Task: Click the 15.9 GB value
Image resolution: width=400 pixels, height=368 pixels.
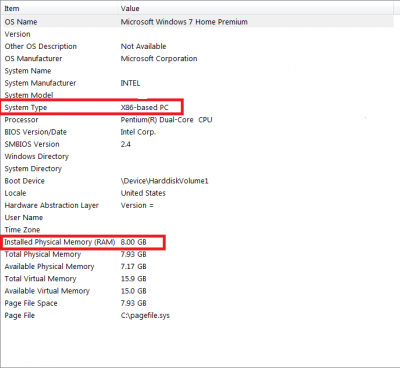Action: tap(133, 279)
